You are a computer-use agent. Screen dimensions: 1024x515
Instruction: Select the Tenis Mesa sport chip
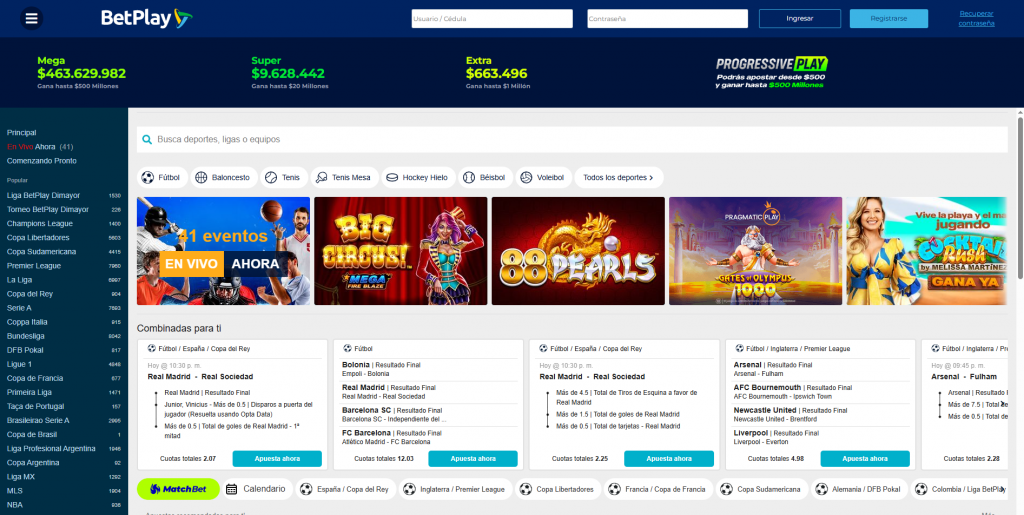tap(344, 178)
